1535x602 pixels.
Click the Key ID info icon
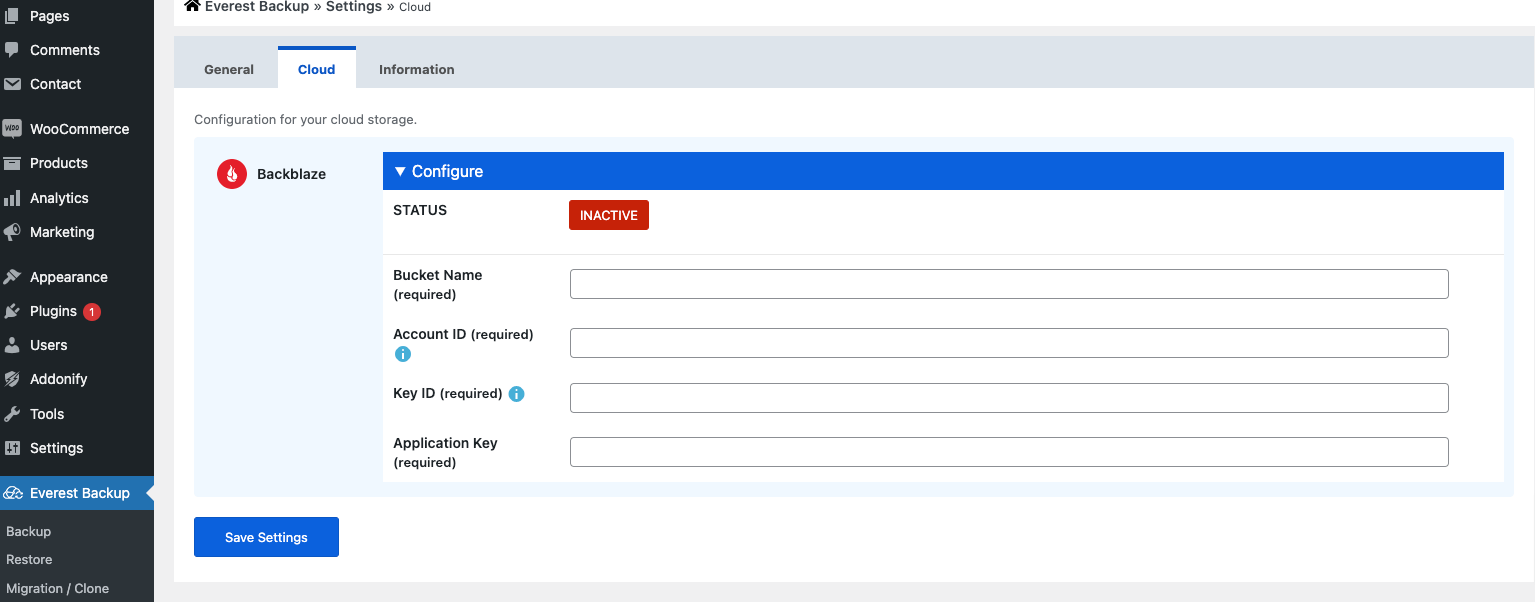516,394
